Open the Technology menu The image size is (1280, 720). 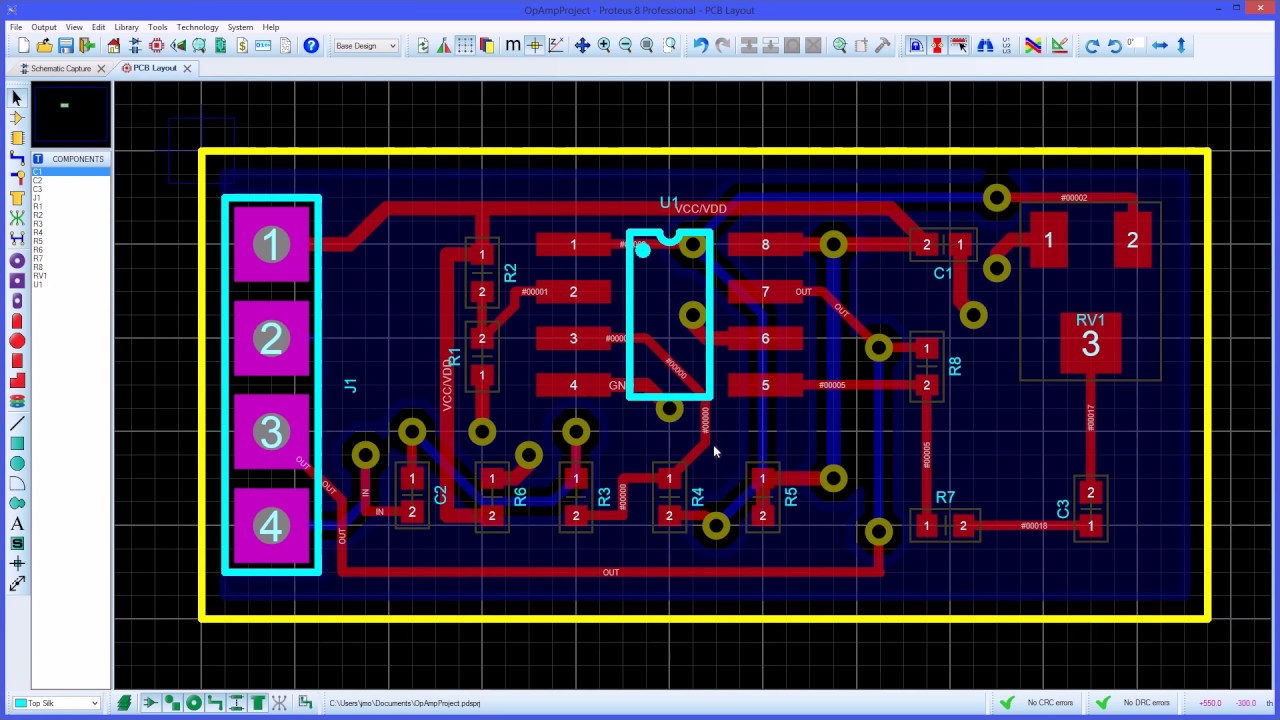click(x=197, y=27)
